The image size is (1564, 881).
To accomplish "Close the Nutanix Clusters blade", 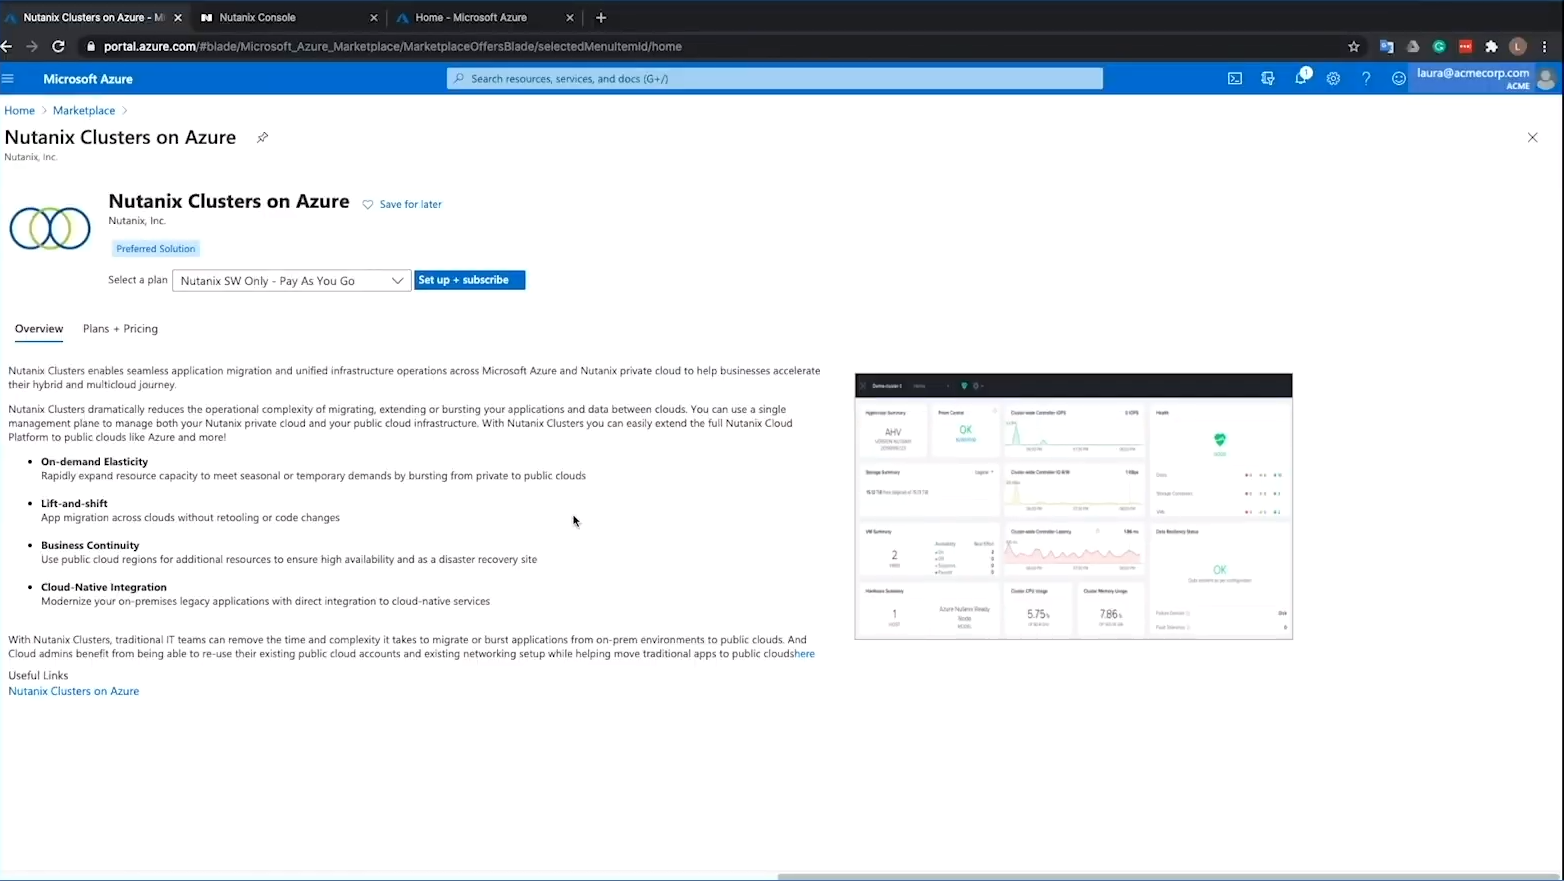I will coord(1532,138).
